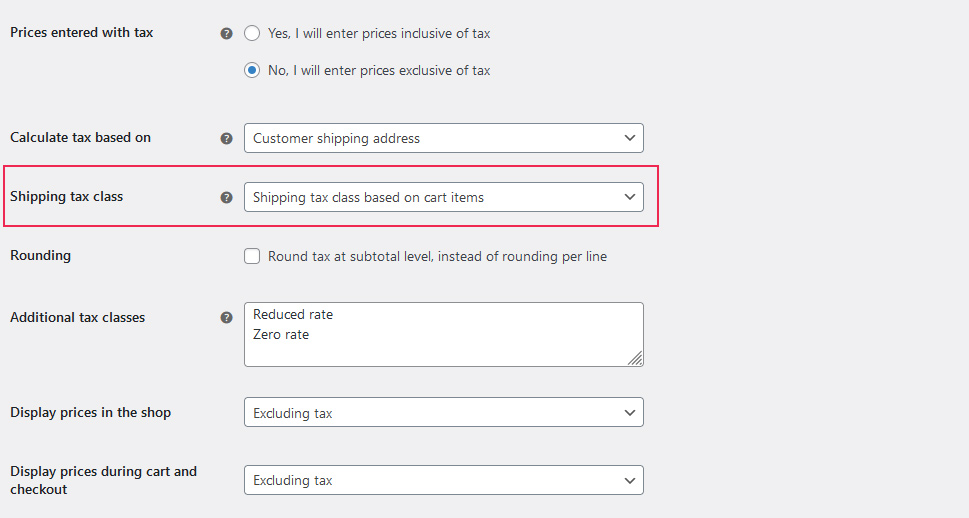Click help icon for Shipping tax class

227,197
